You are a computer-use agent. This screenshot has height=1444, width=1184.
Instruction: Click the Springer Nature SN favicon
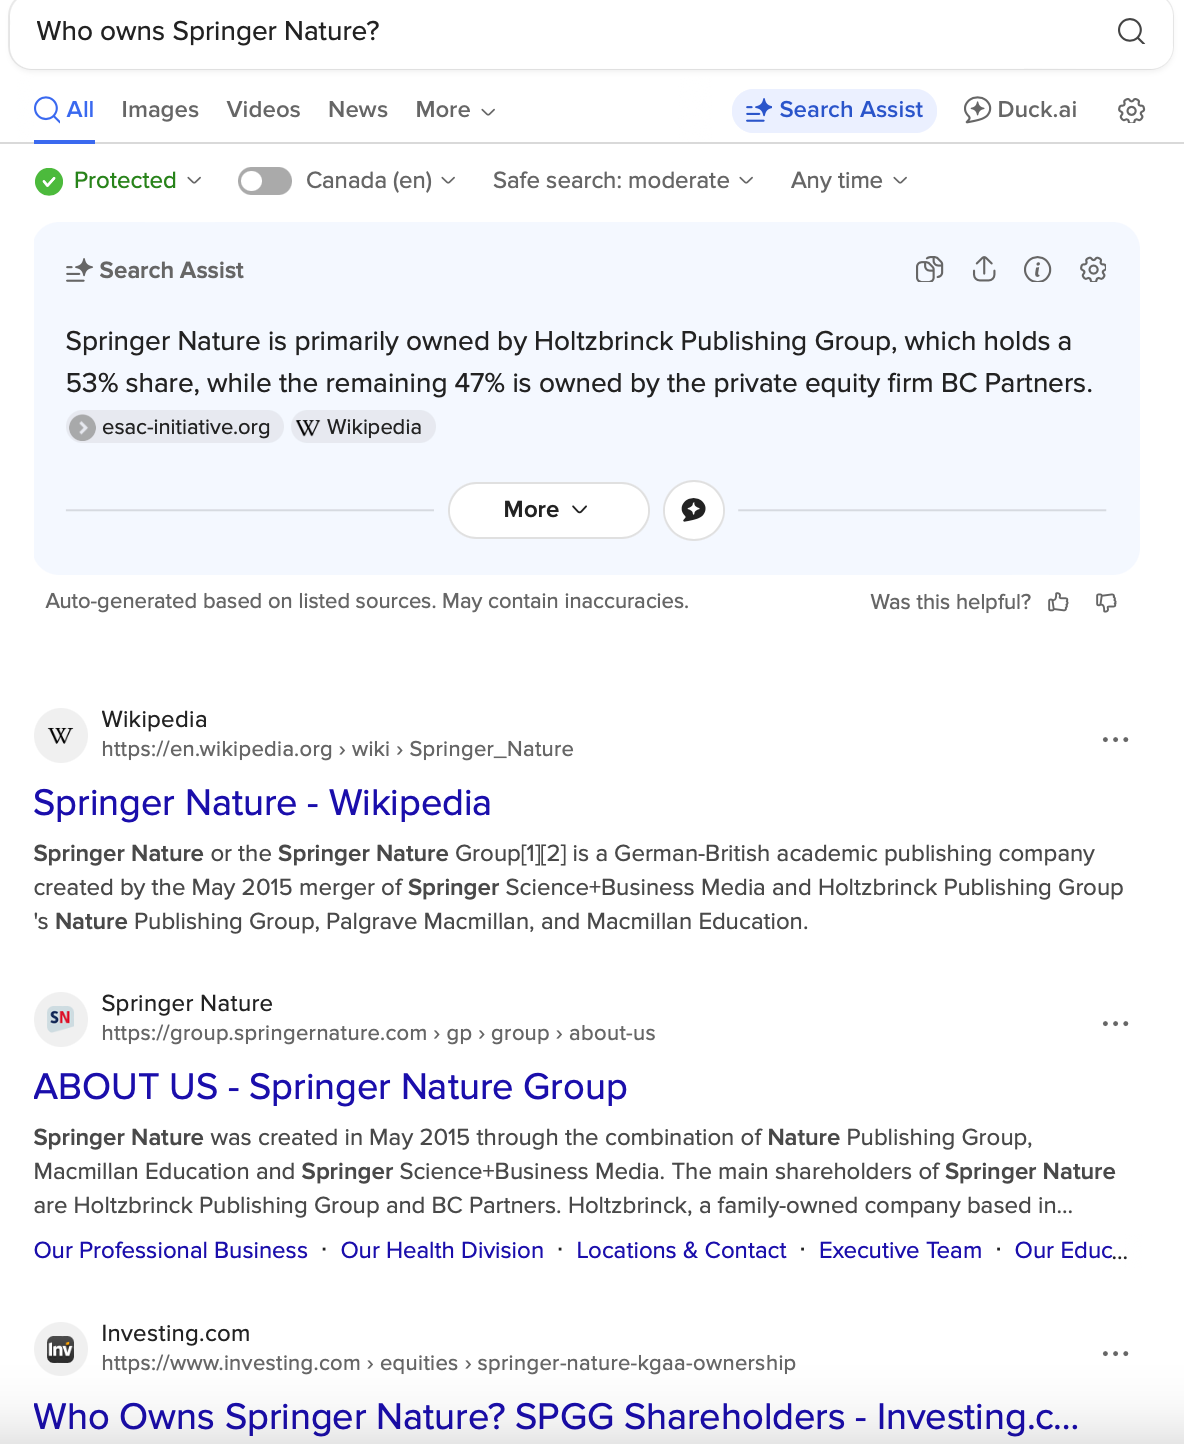(61, 1019)
